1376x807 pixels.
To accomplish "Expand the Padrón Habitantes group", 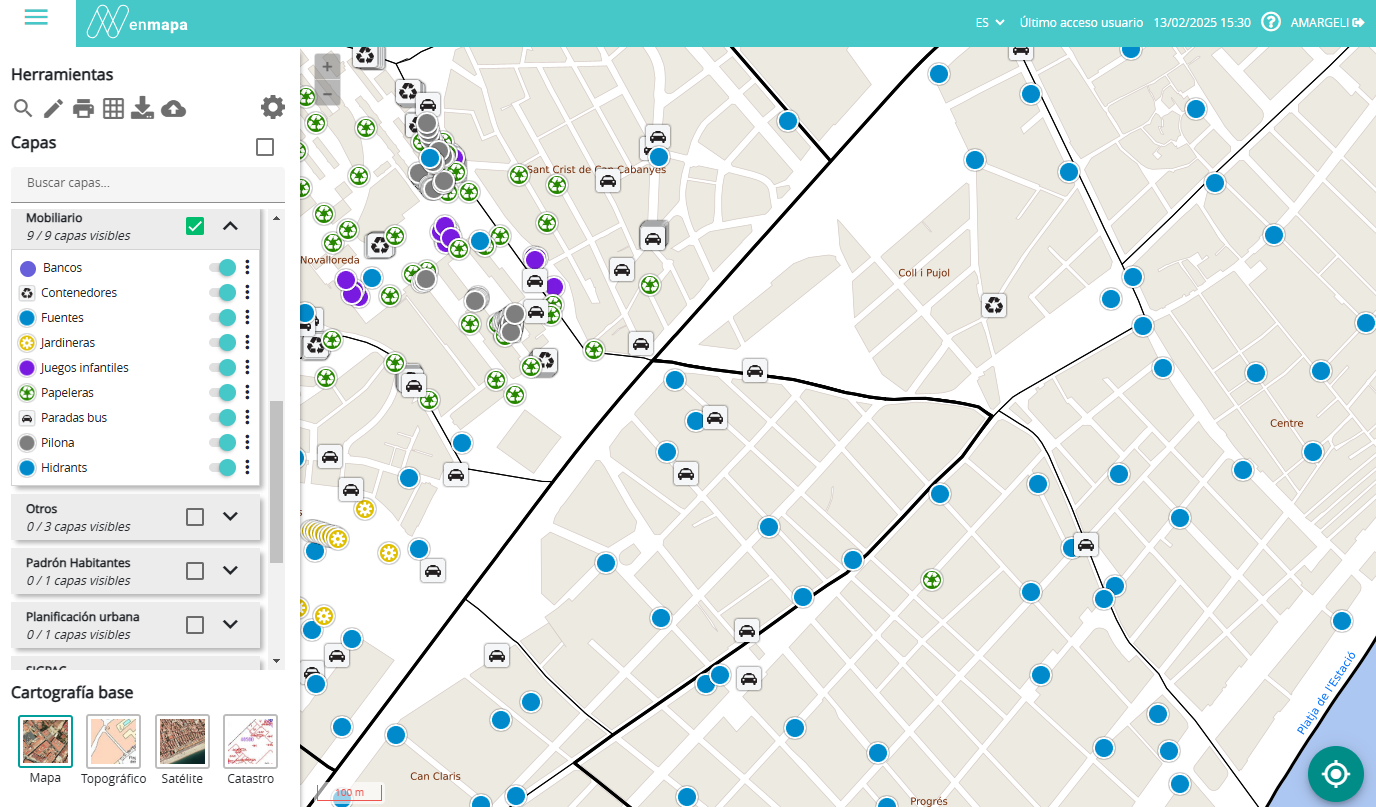I will point(230,571).
